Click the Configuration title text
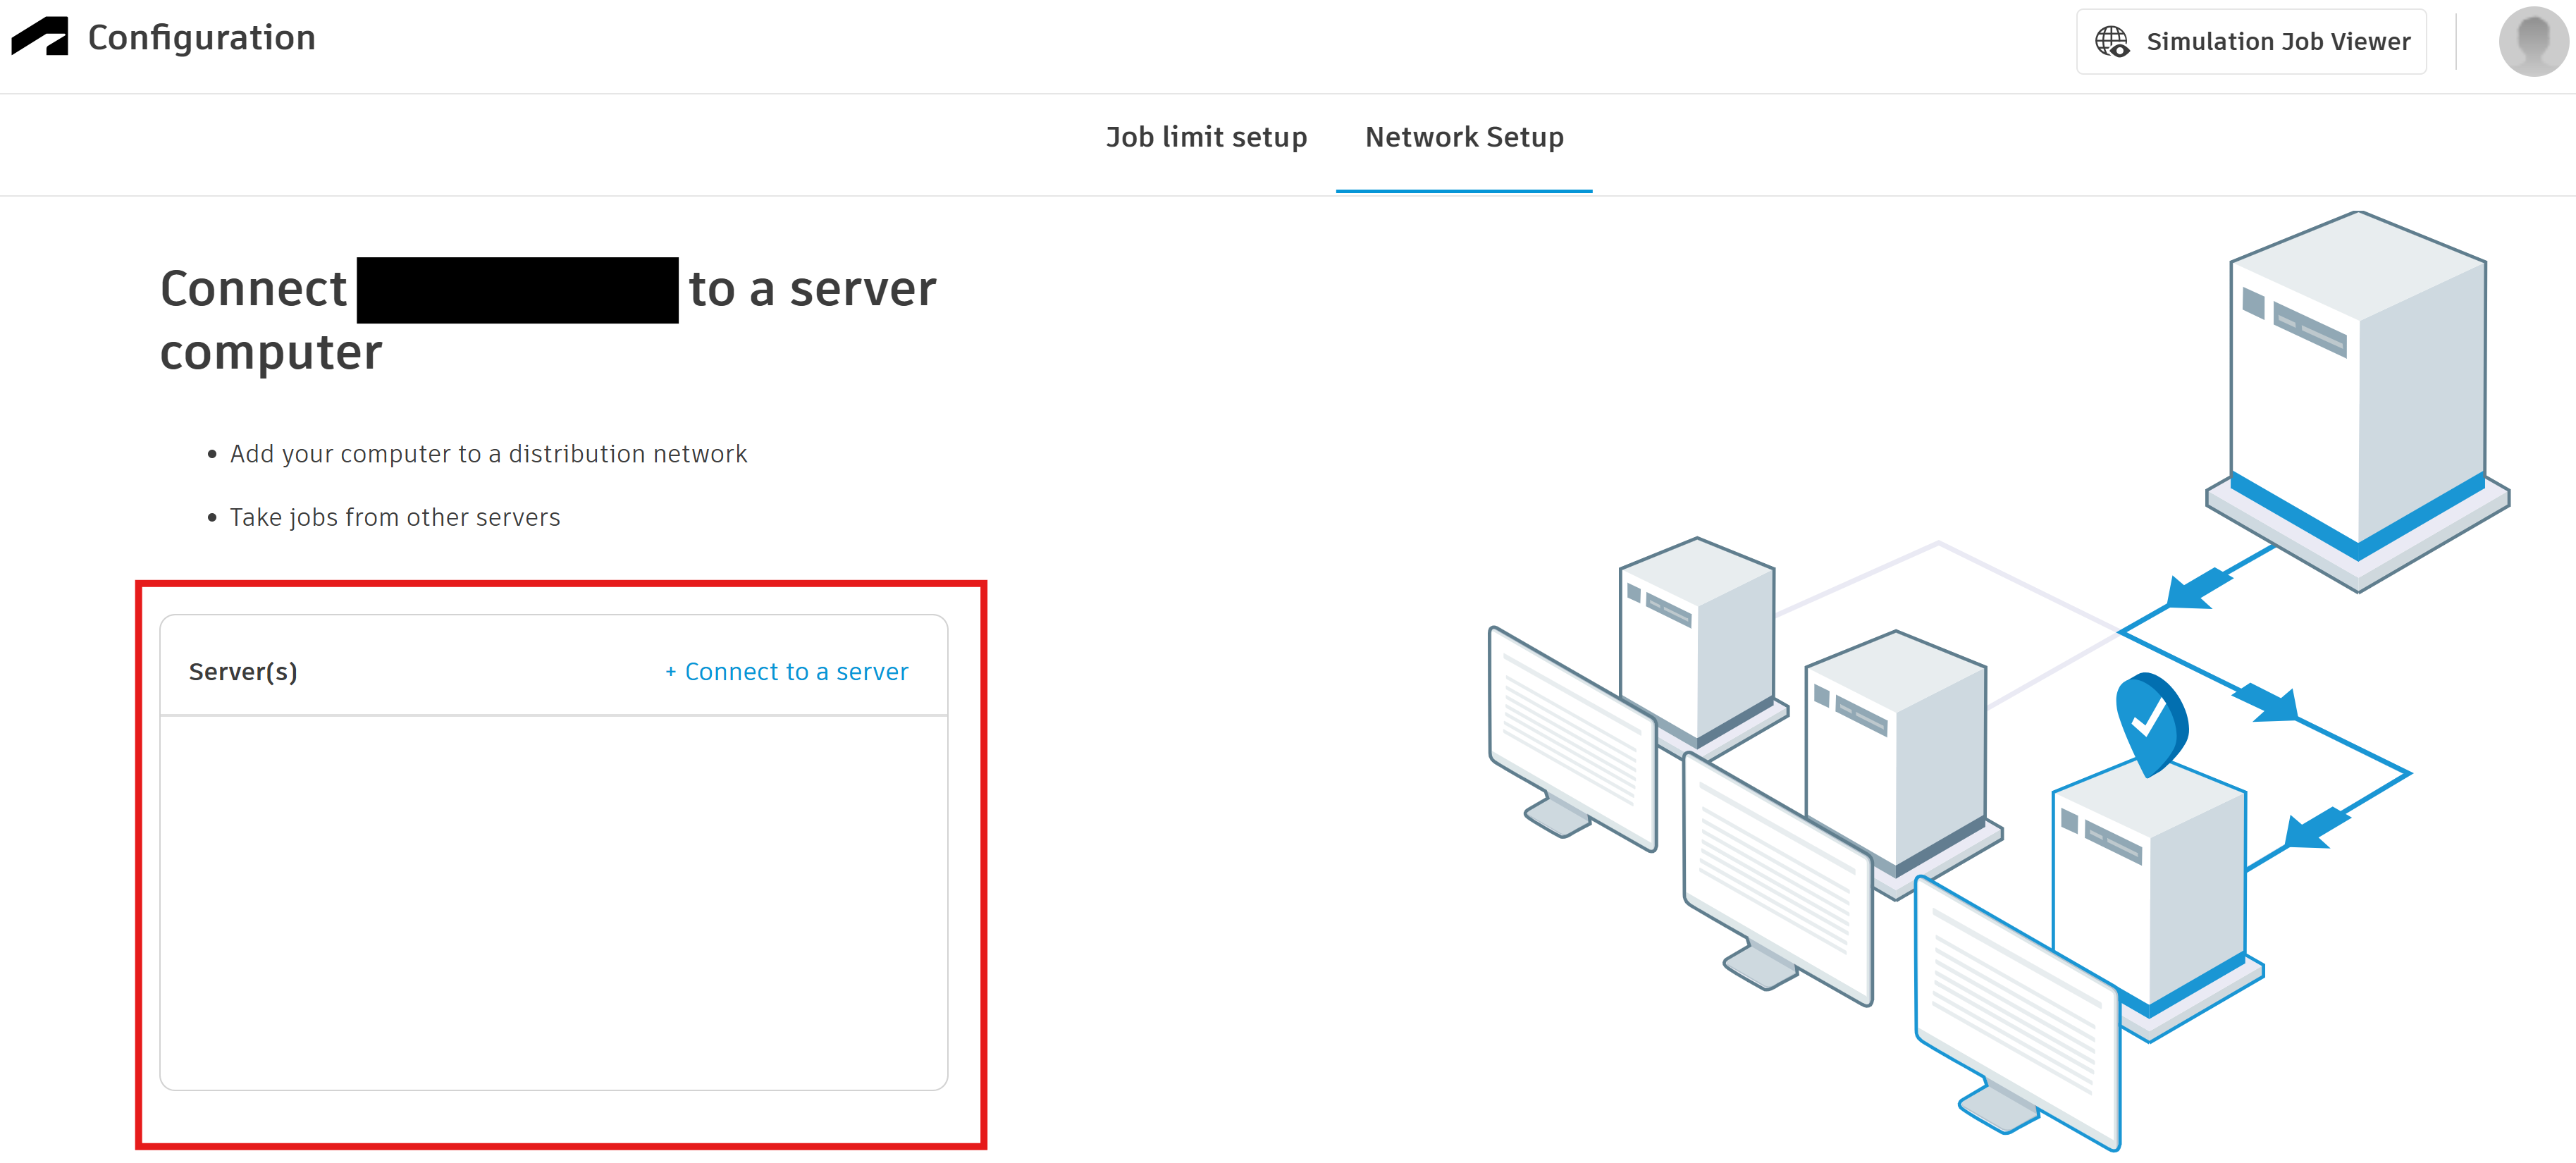 tap(201, 38)
